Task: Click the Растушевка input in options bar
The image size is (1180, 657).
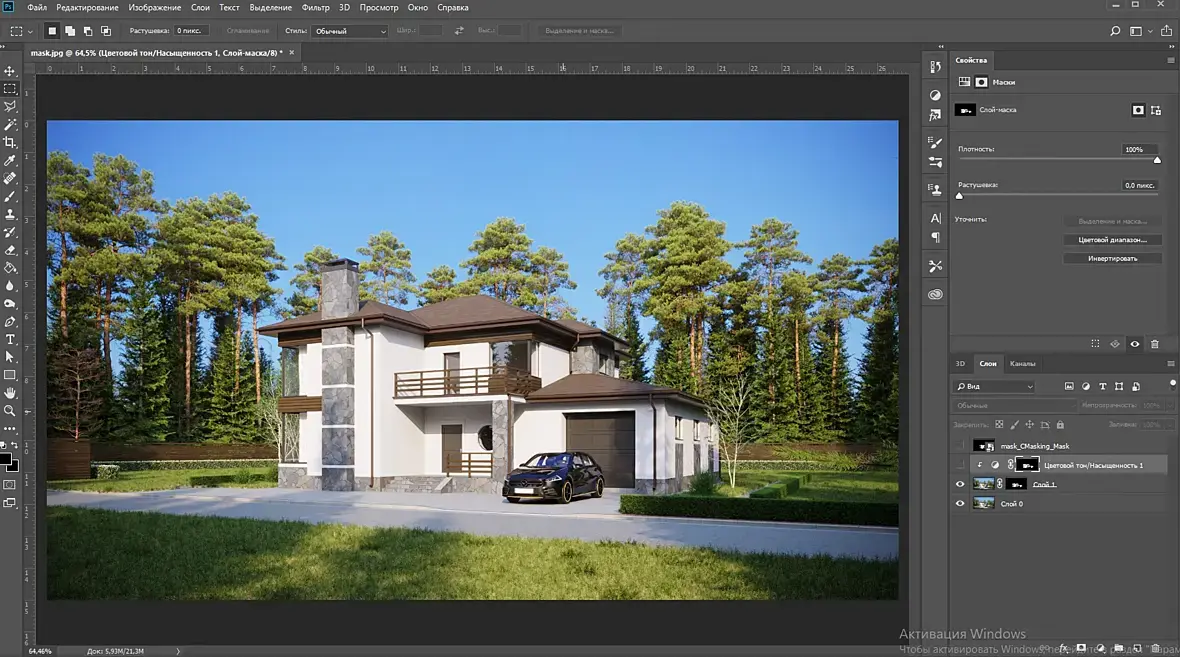Action: coord(191,31)
